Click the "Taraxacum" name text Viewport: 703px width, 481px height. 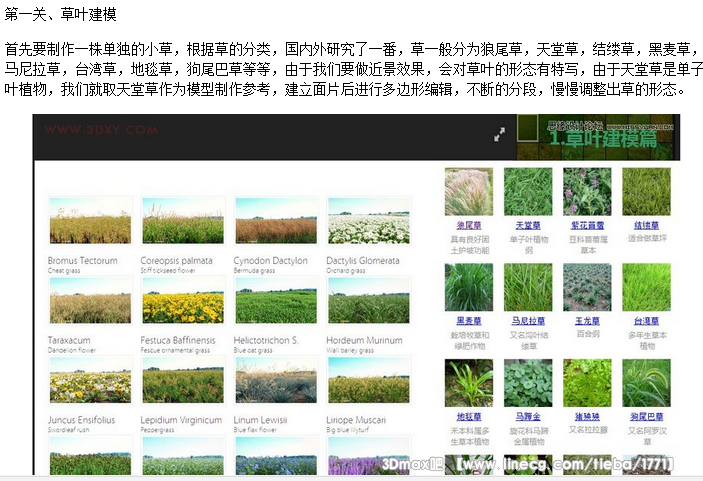pyautogui.click(x=69, y=340)
